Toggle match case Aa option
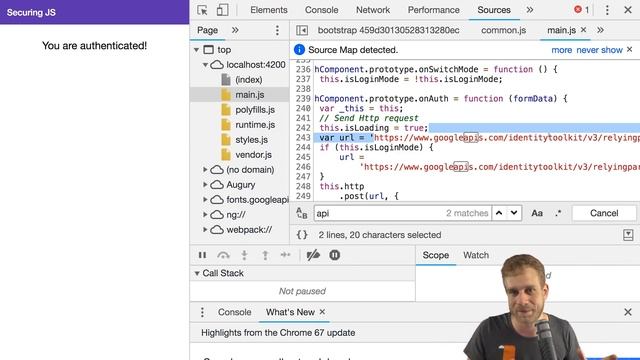Screen dimensions: 640x360 point(537,213)
